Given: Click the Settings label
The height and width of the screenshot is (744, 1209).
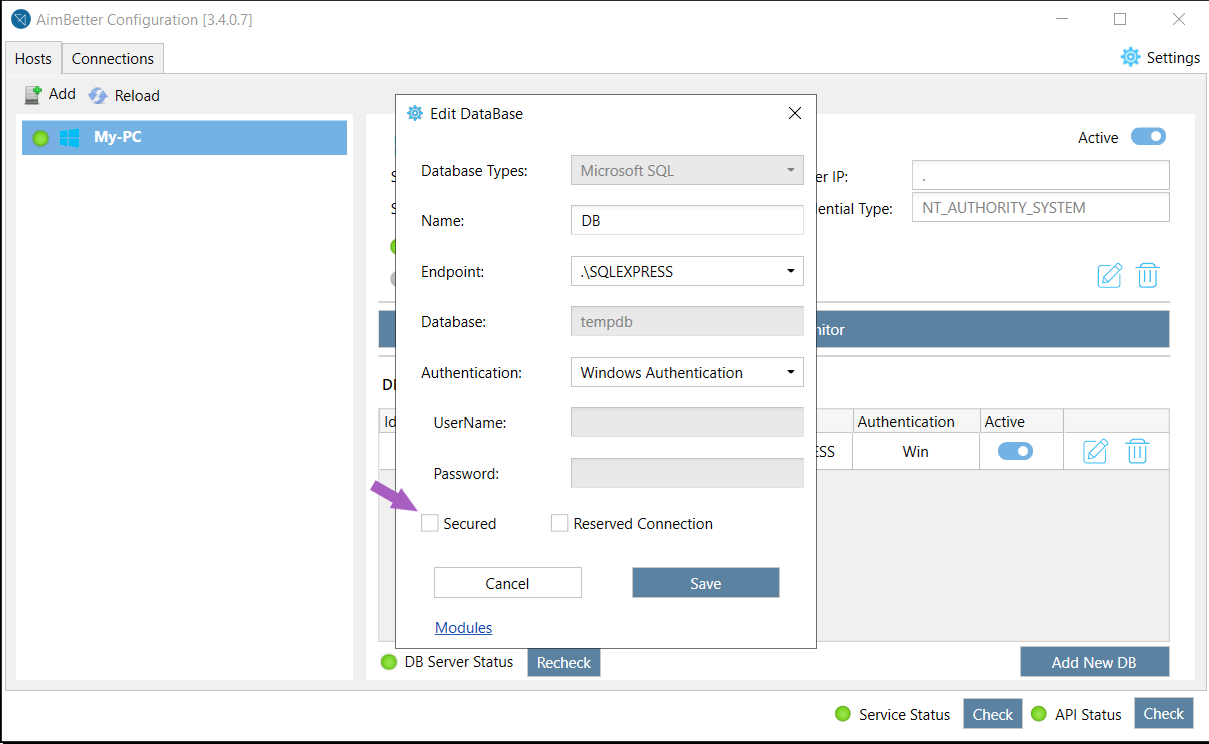Looking at the screenshot, I should click(x=1173, y=57).
